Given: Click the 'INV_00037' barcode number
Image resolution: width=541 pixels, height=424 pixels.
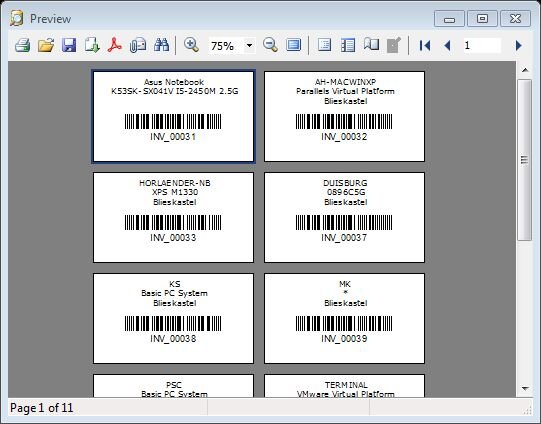Looking at the screenshot, I should pos(344,238).
